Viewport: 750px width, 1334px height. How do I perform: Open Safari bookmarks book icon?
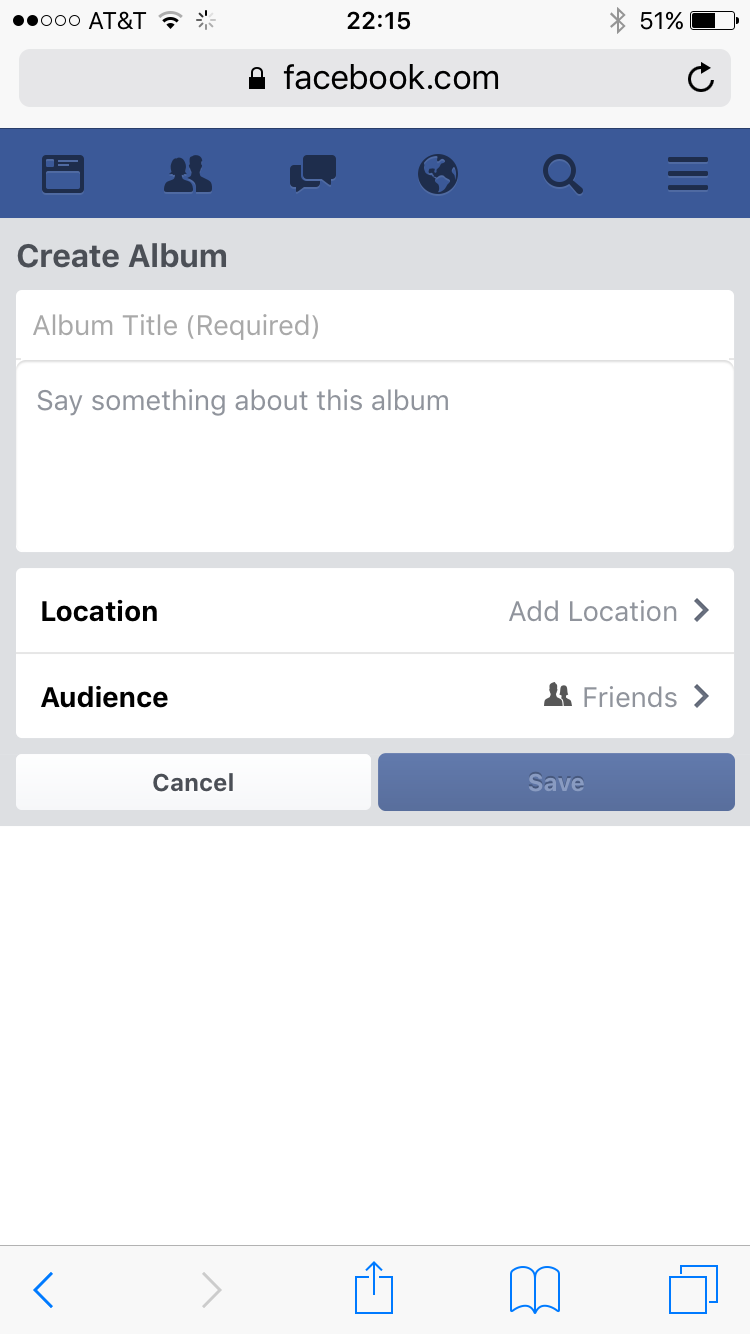point(534,1288)
